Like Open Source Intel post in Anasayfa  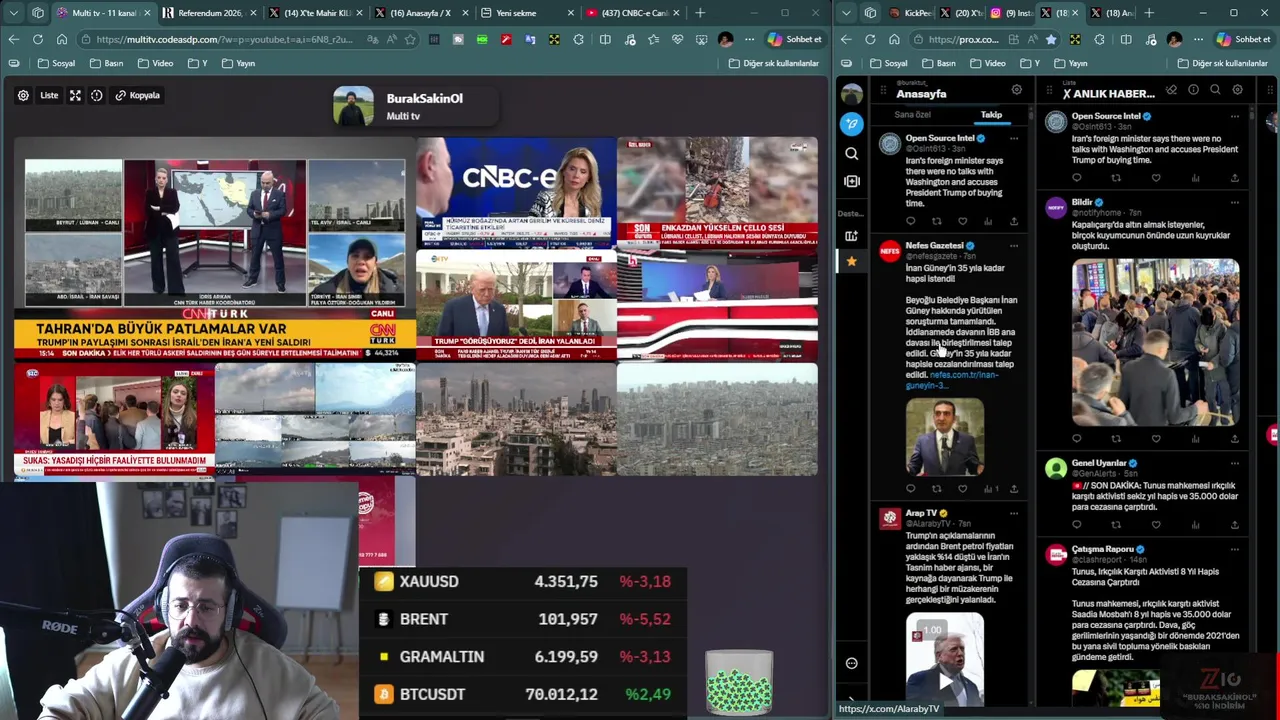pyautogui.click(x=962, y=221)
